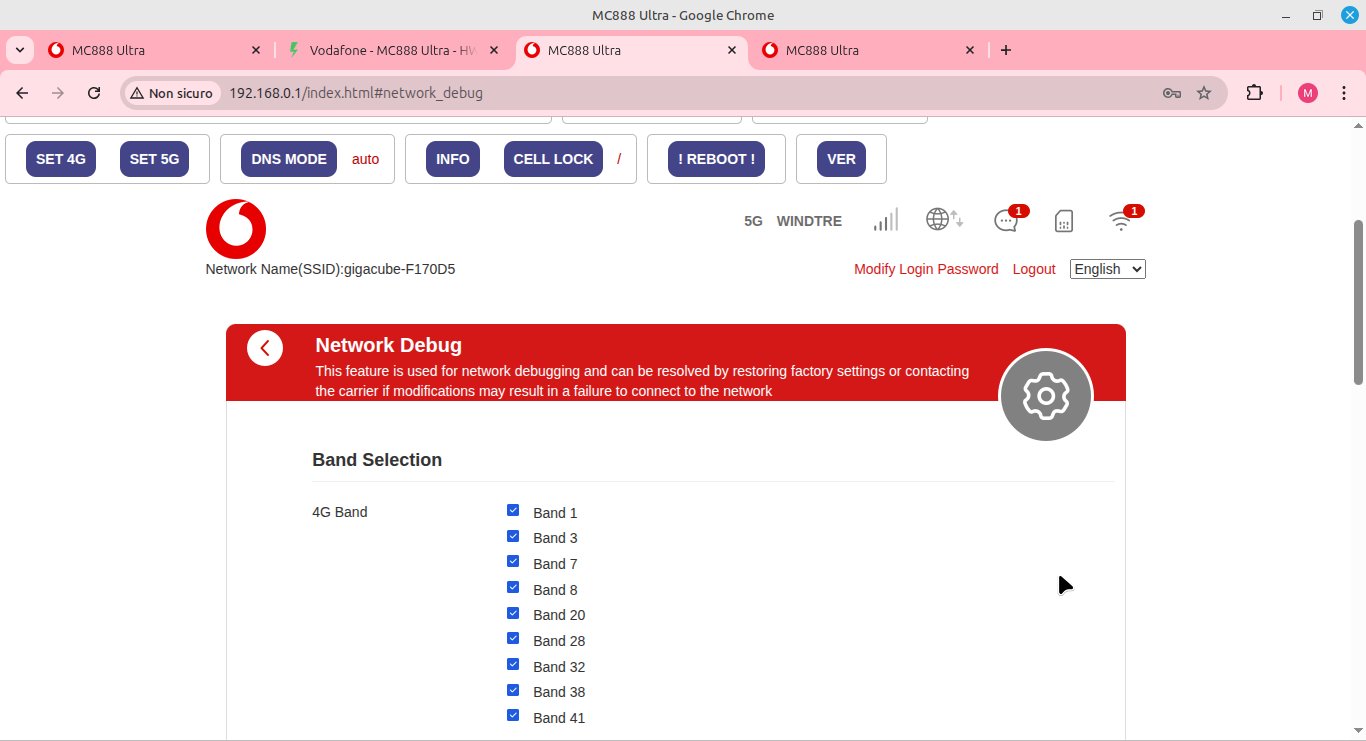Click the SIM card status icon

point(1064,221)
